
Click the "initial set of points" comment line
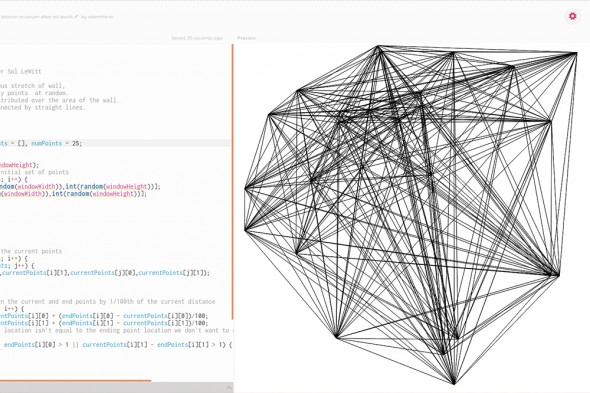tap(34, 172)
